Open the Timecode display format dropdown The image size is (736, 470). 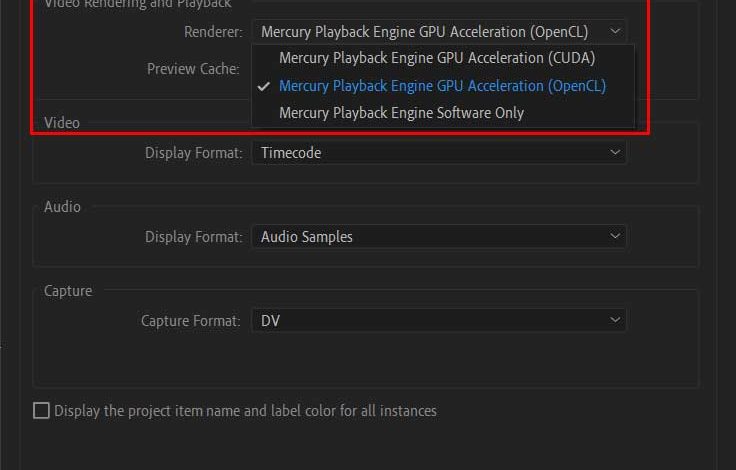(x=439, y=153)
